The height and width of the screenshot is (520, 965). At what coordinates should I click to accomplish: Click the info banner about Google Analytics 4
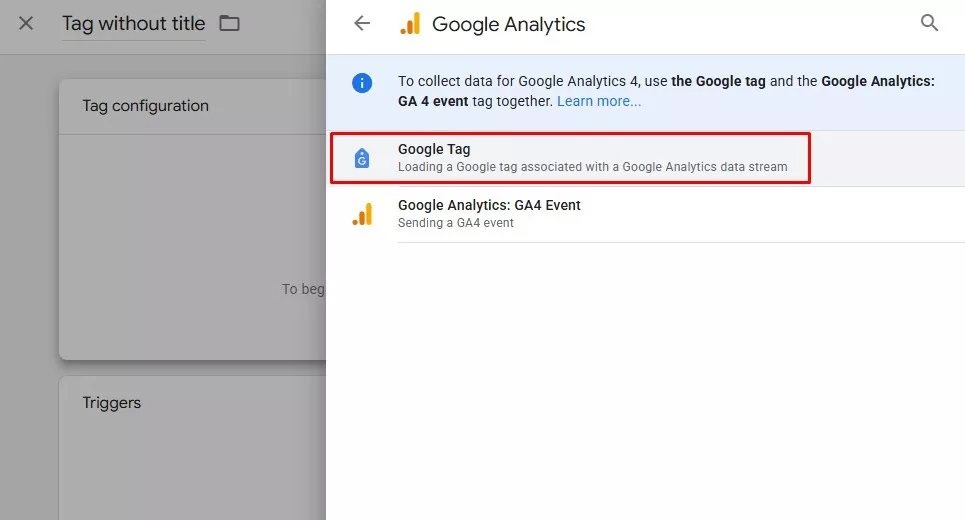(x=645, y=92)
